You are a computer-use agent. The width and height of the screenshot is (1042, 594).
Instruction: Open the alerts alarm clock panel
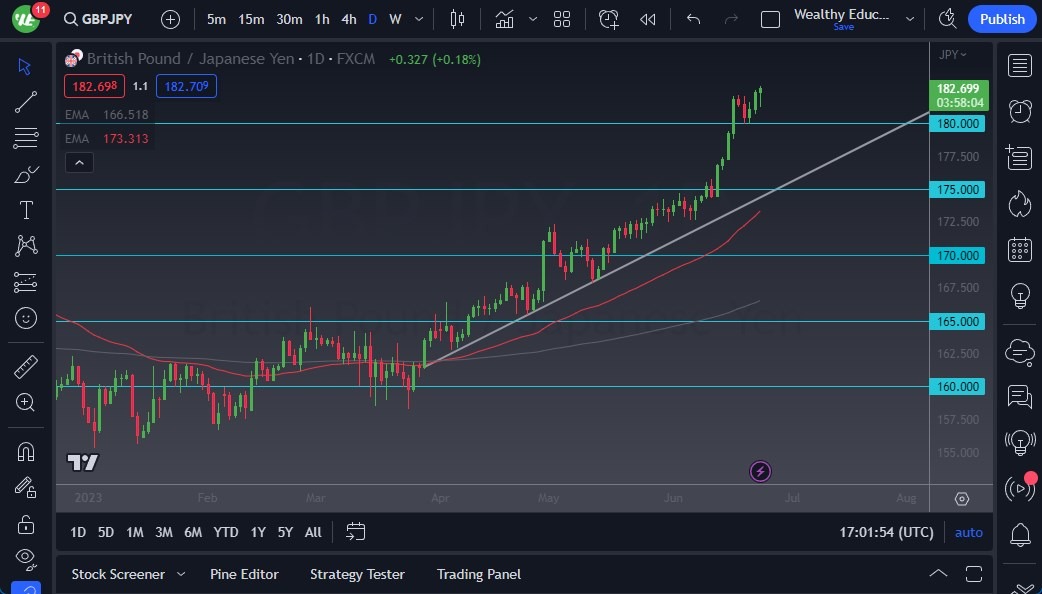click(1020, 111)
